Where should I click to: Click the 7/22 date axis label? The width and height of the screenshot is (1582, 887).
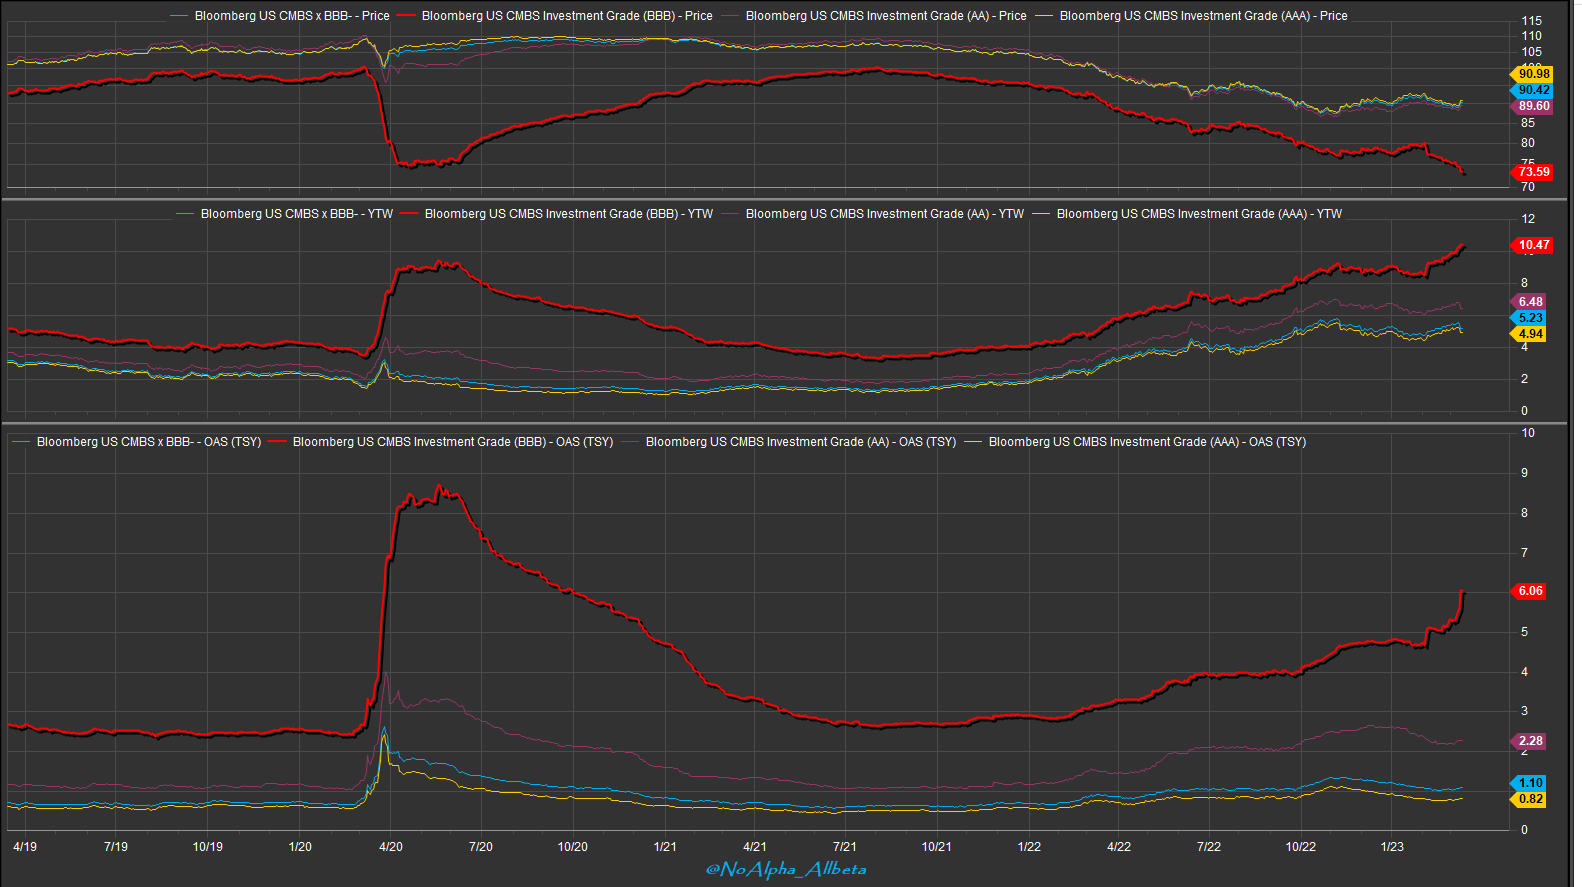coord(1209,847)
